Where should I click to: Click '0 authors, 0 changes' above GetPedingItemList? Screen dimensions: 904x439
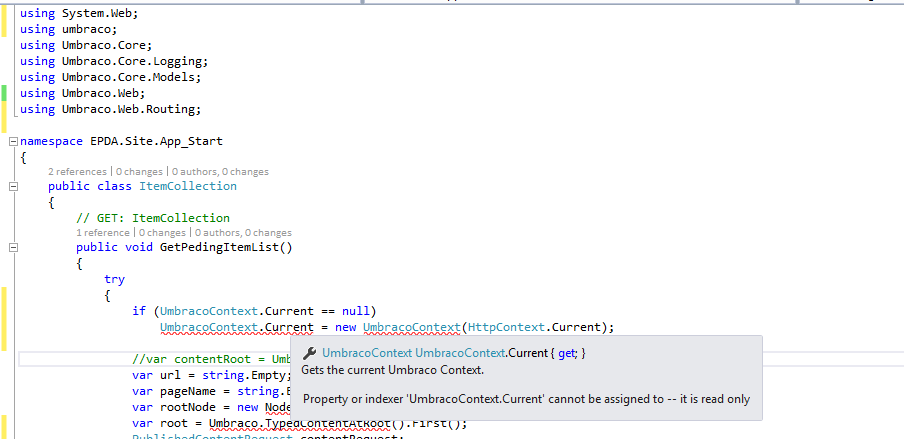[243, 233]
